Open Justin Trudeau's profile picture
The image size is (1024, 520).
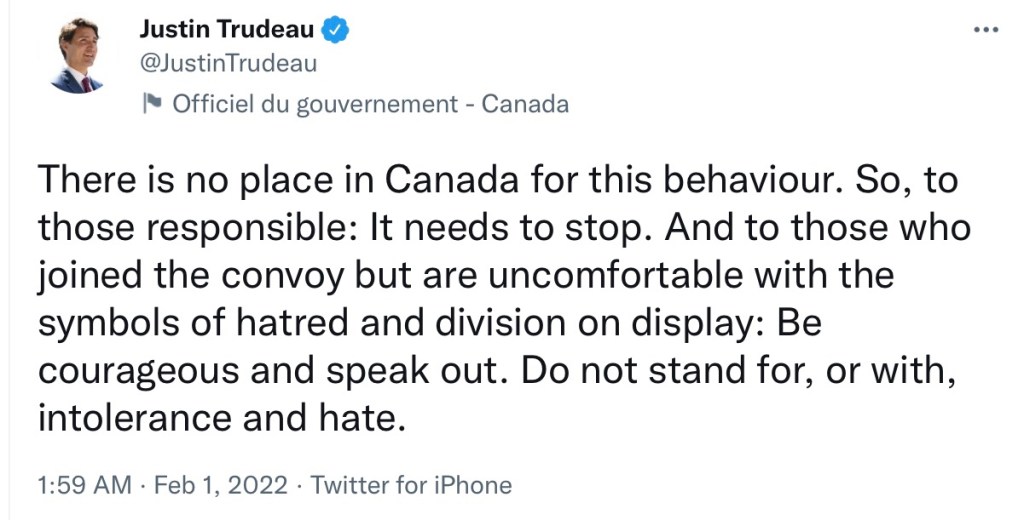pyautogui.click(x=76, y=56)
